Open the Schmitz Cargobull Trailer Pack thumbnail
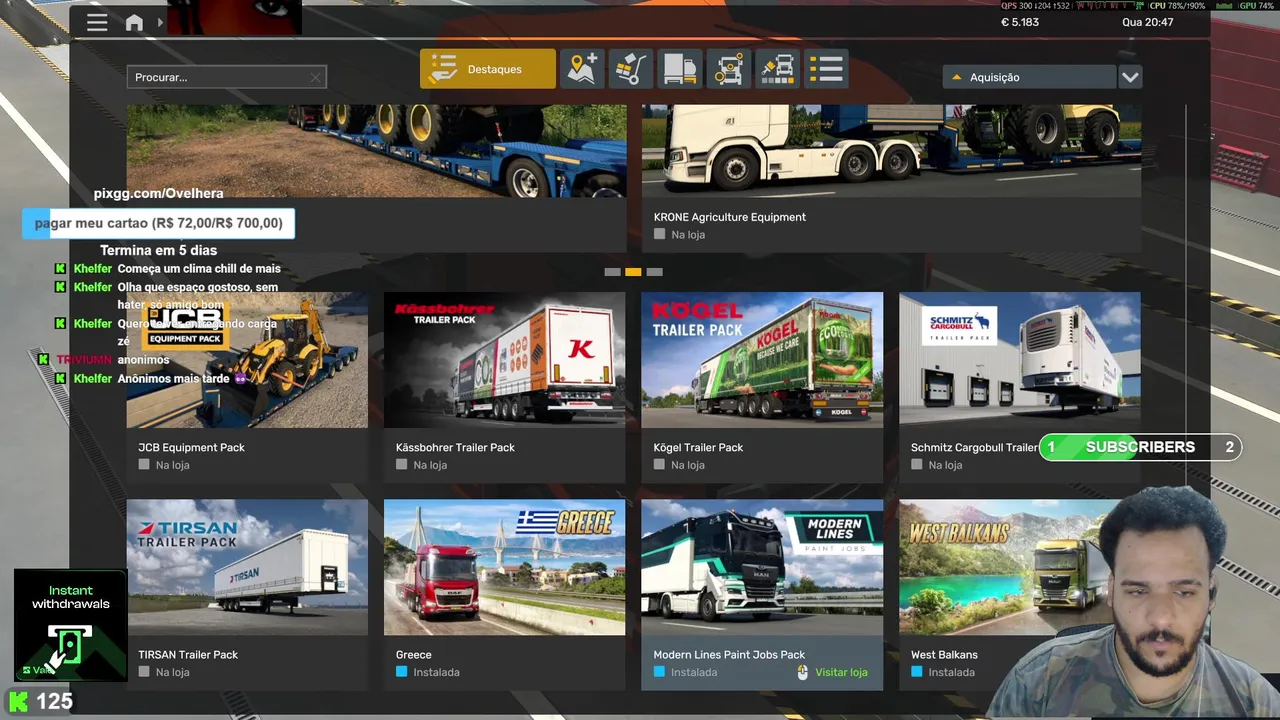 pyautogui.click(x=1020, y=360)
